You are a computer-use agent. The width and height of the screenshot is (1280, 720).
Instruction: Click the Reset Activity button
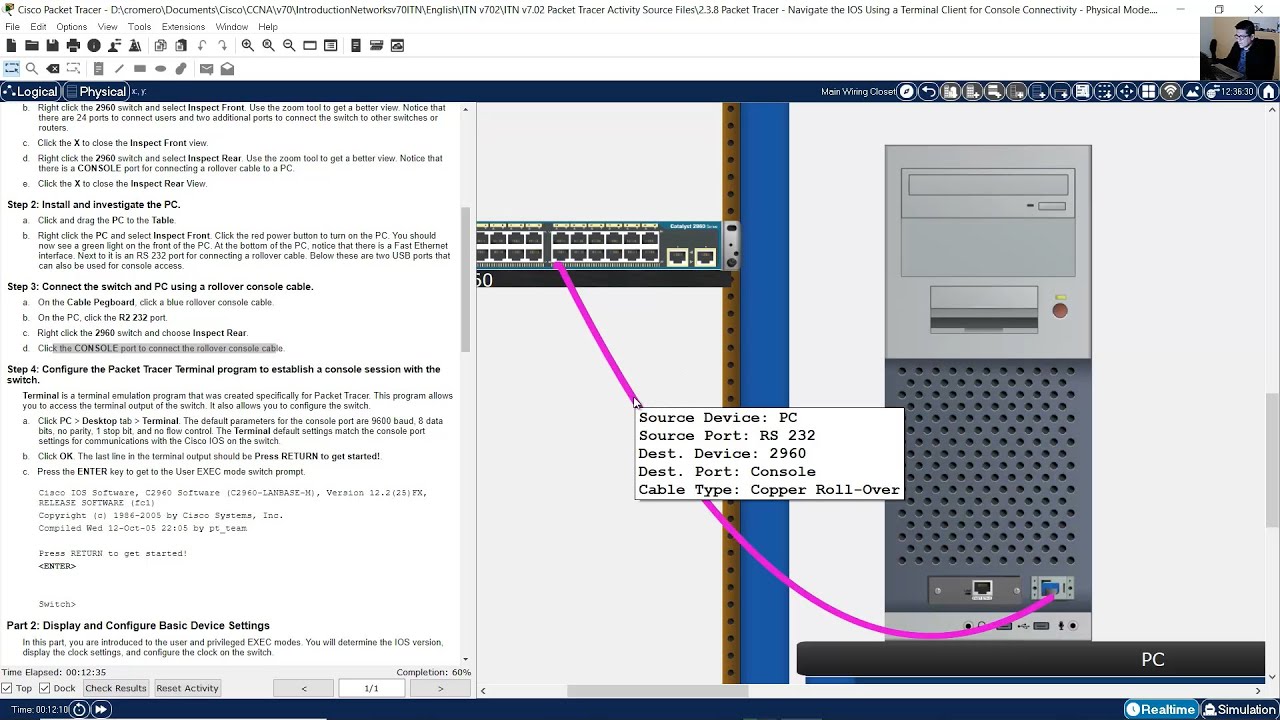(x=187, y=688)
